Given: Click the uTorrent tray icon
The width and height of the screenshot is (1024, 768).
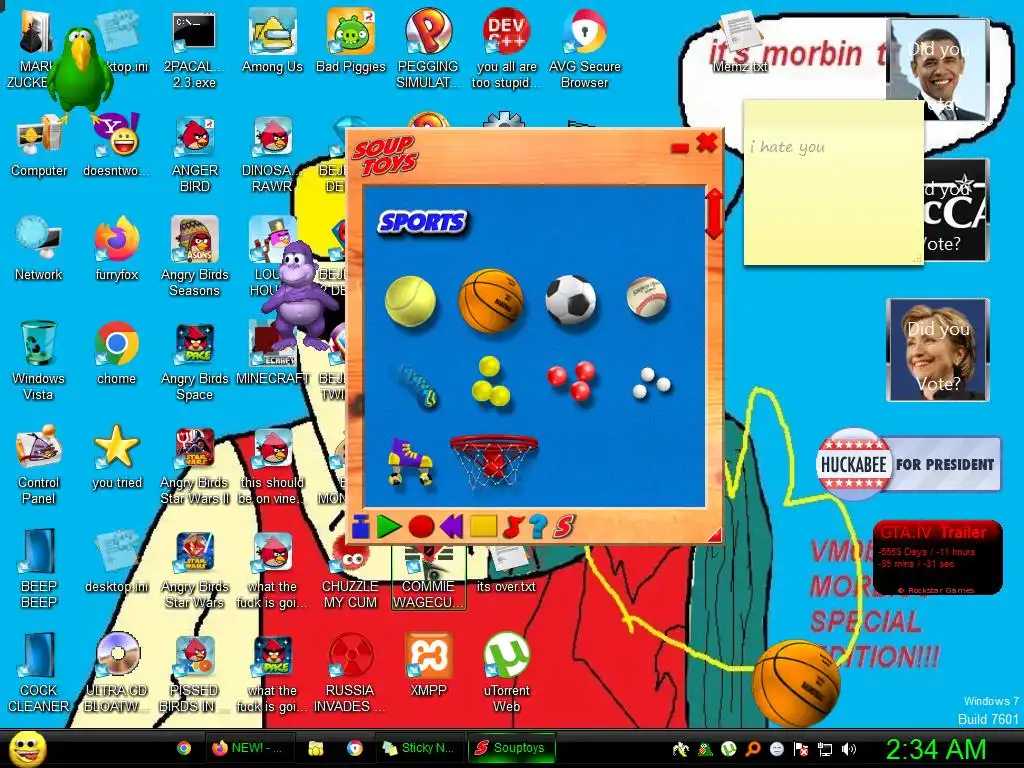Looking at the screenshot, I should pyautogui.click(x=729, y=749).
